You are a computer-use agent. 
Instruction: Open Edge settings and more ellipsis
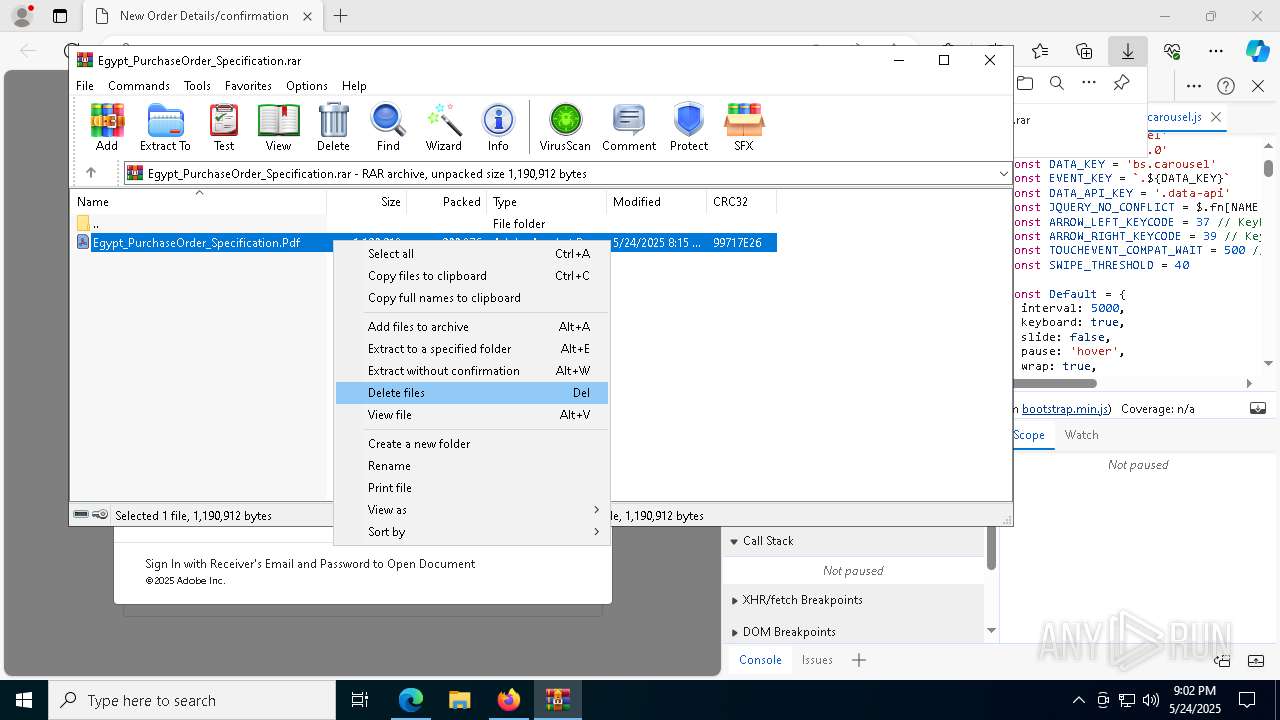click(1216, 51)
